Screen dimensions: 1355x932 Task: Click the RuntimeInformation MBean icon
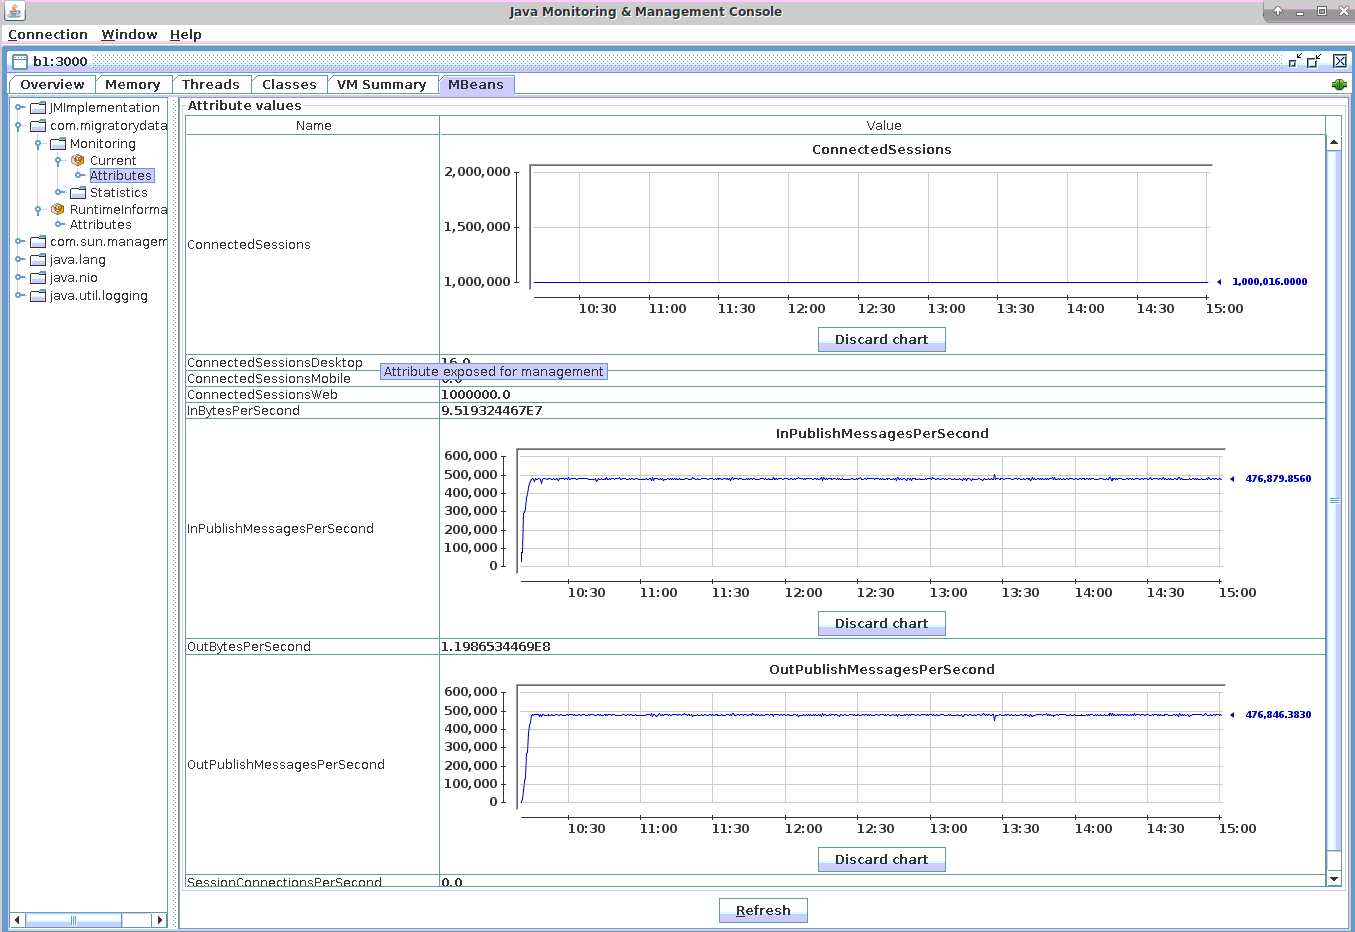point(58,210)
